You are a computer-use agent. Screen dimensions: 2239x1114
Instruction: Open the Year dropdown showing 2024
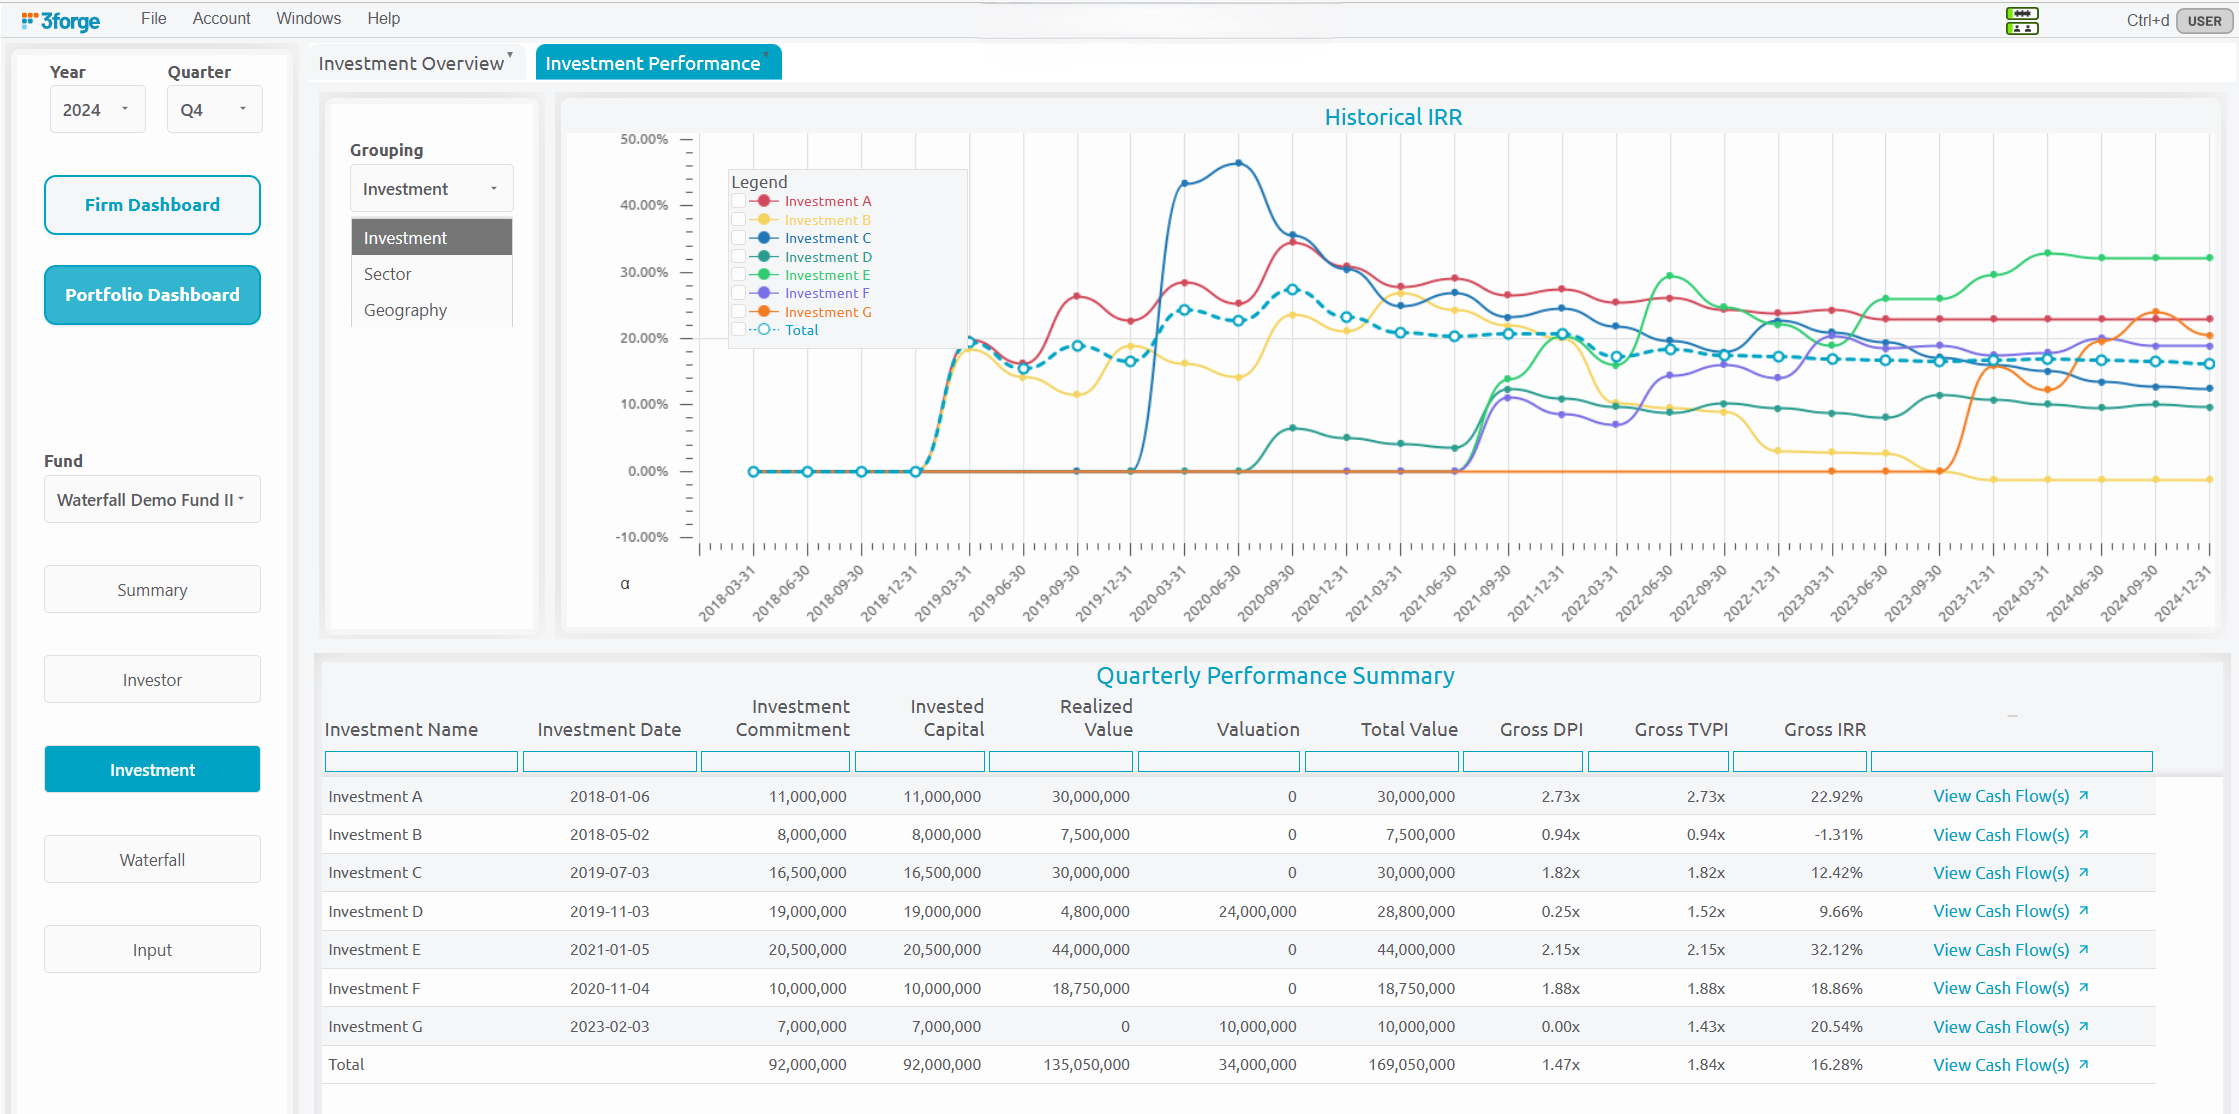97,109
